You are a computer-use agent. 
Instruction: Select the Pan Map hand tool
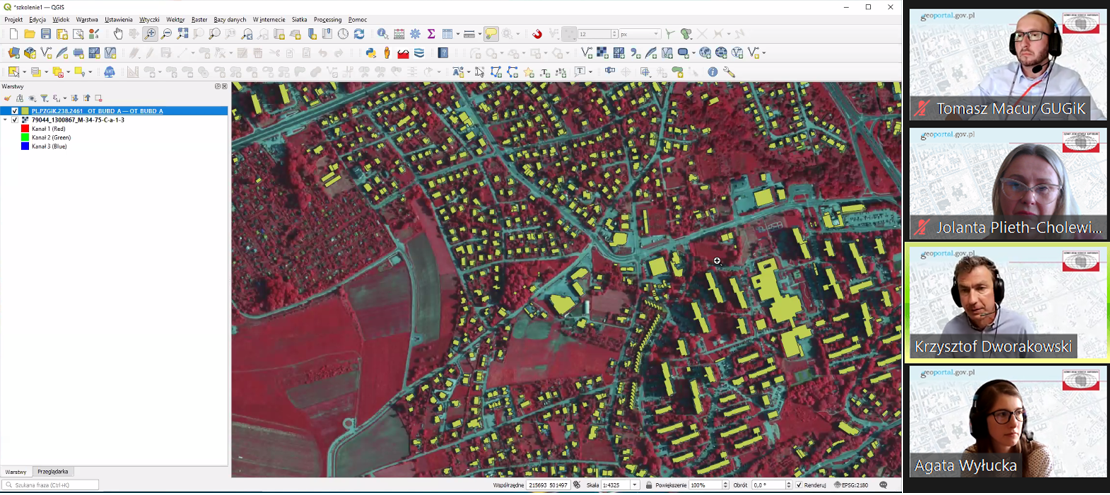pyautogui.click(x=118, y=34)
